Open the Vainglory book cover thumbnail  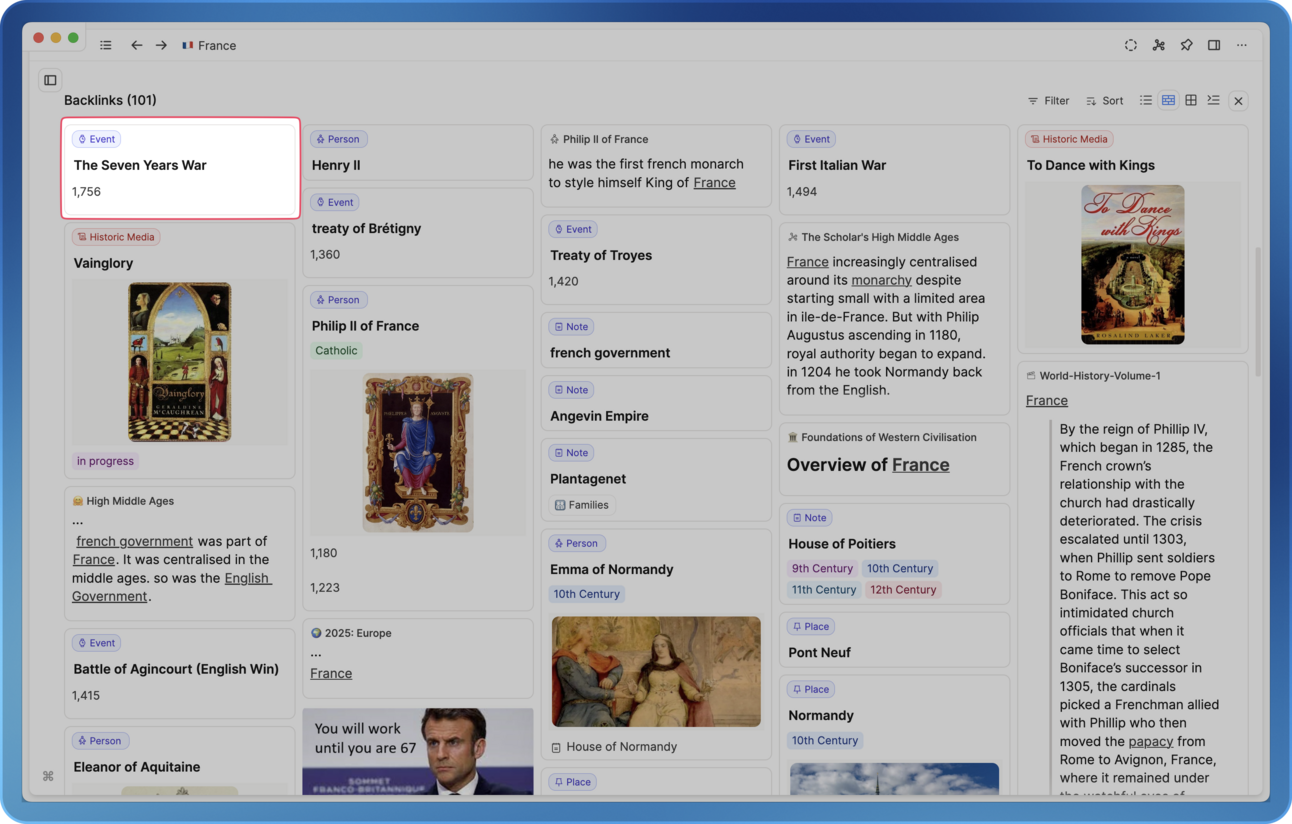point(179,362)
